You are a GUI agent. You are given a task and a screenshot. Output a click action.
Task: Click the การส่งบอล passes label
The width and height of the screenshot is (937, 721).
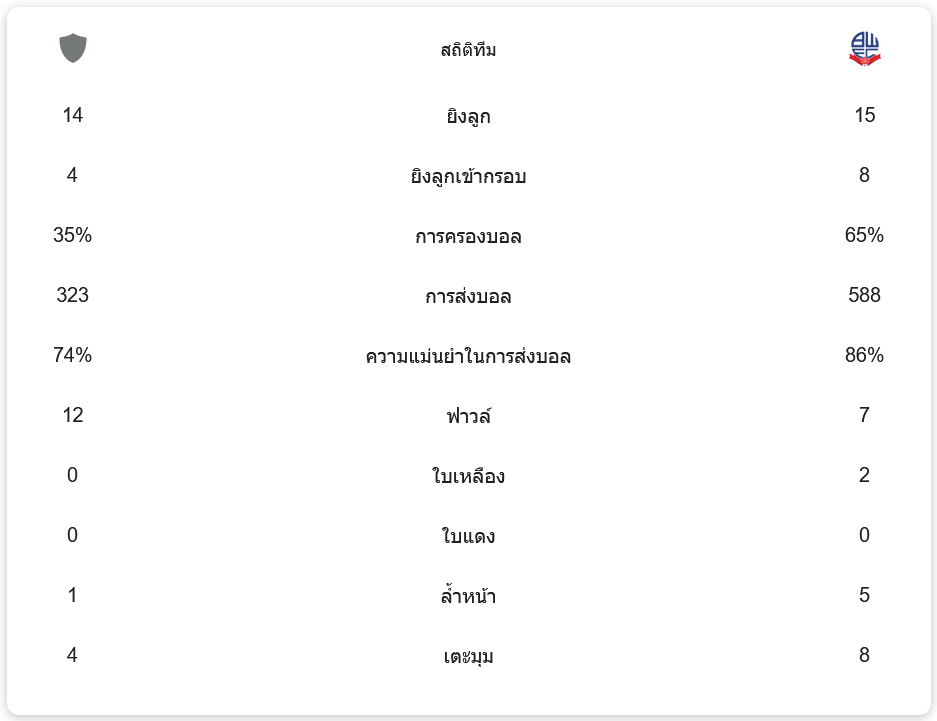(x=468, y=297)
